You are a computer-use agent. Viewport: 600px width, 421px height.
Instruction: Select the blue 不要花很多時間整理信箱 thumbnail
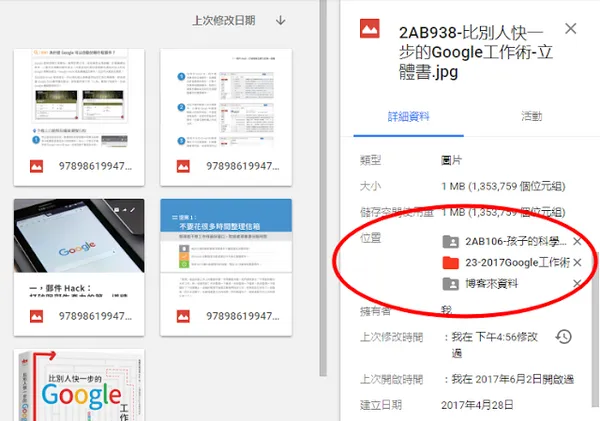point(226,249)
